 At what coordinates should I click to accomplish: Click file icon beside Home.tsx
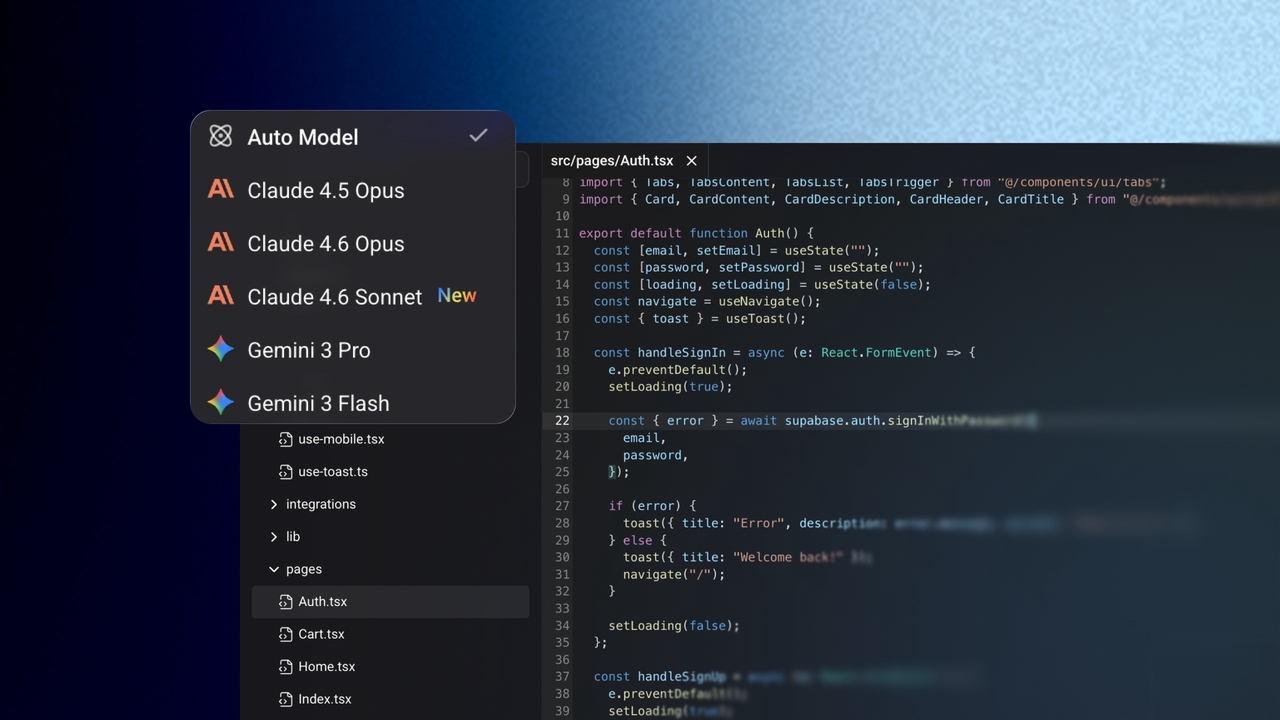point(285,666)
